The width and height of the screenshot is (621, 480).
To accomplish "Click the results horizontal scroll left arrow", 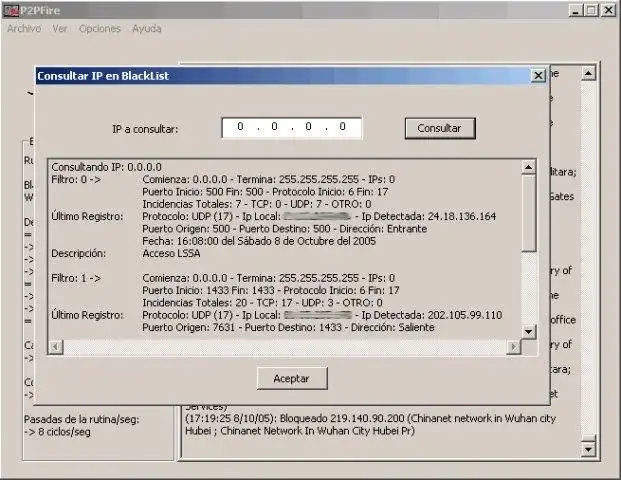I will tap(55, 347).
